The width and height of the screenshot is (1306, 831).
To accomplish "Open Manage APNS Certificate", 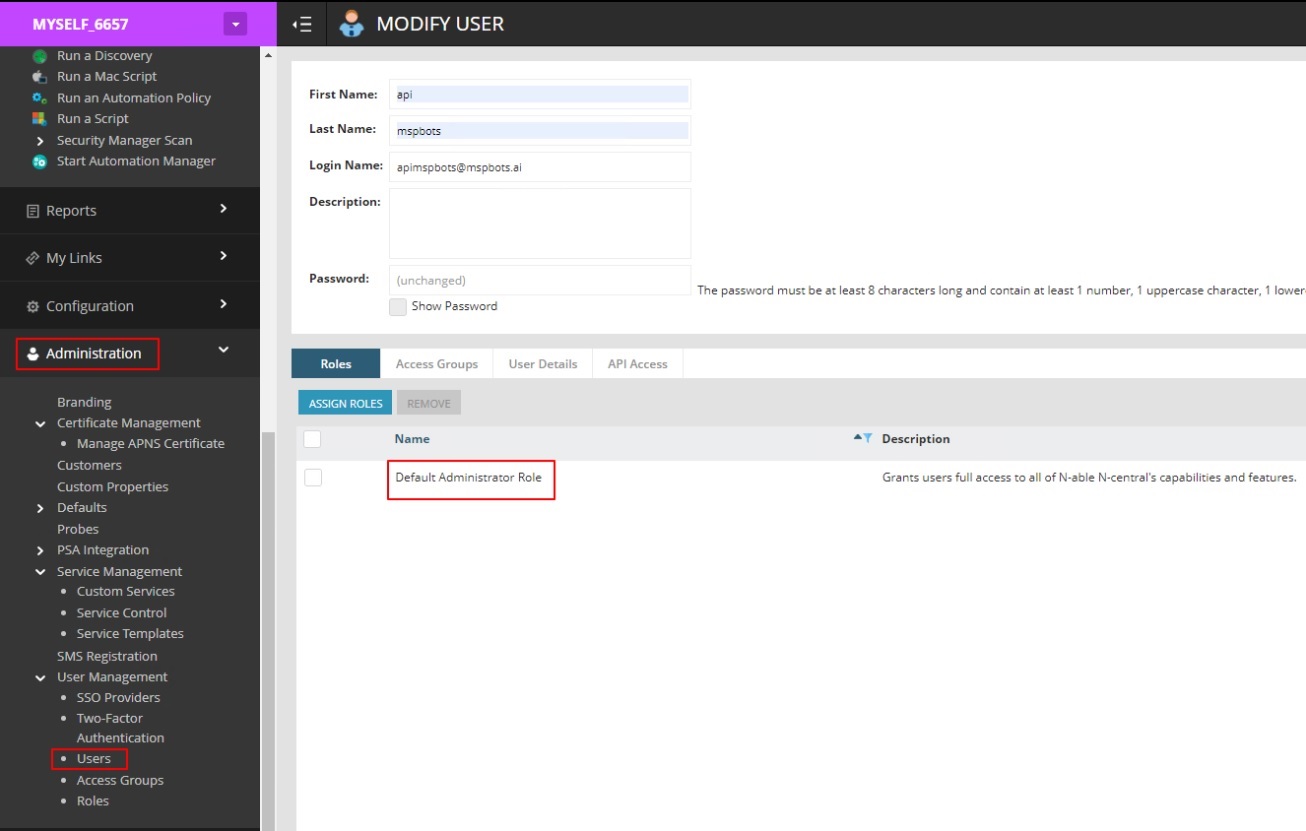I will coord(151,444).
